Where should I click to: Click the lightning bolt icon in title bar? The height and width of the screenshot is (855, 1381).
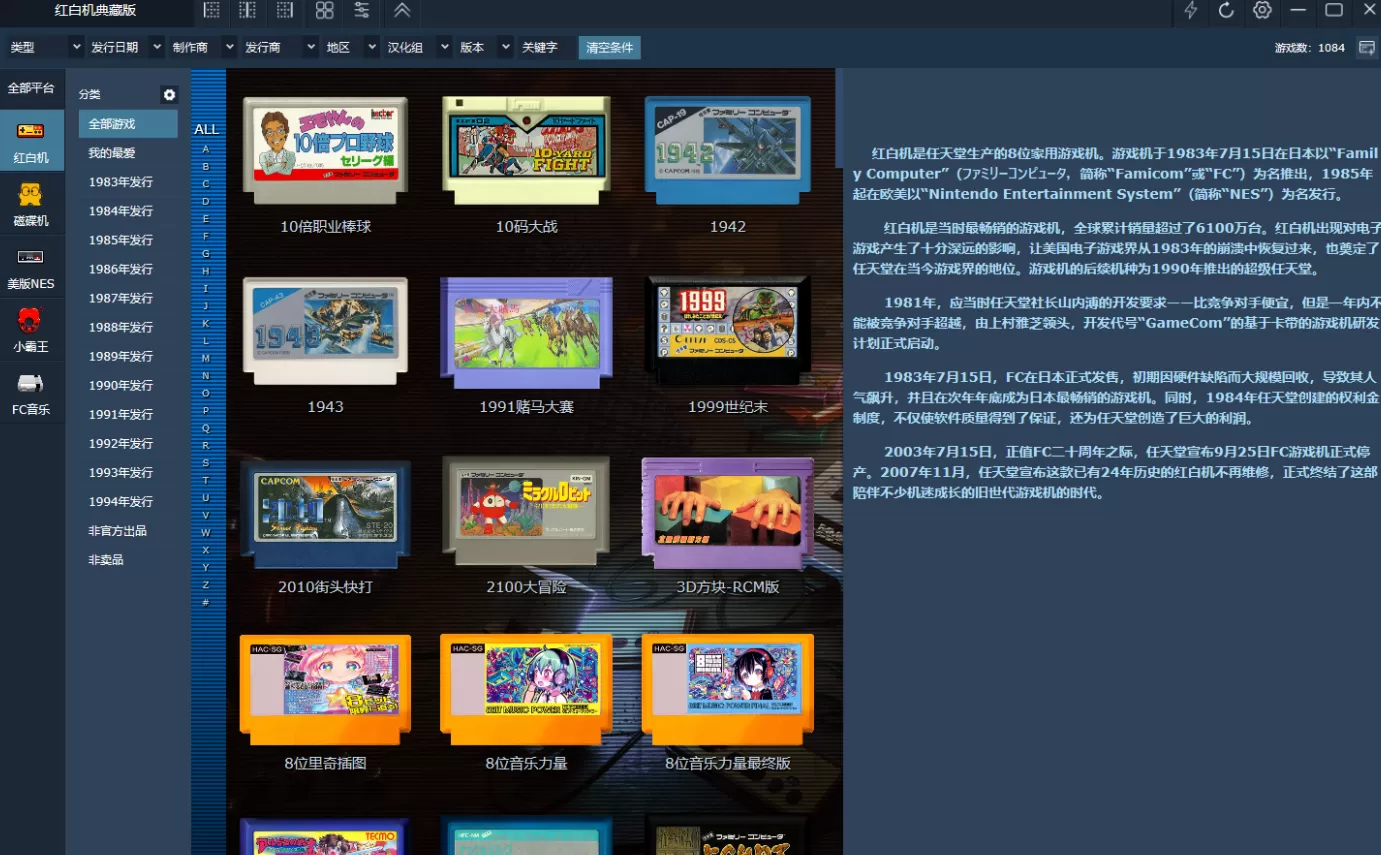click(x=1190, y=11)
